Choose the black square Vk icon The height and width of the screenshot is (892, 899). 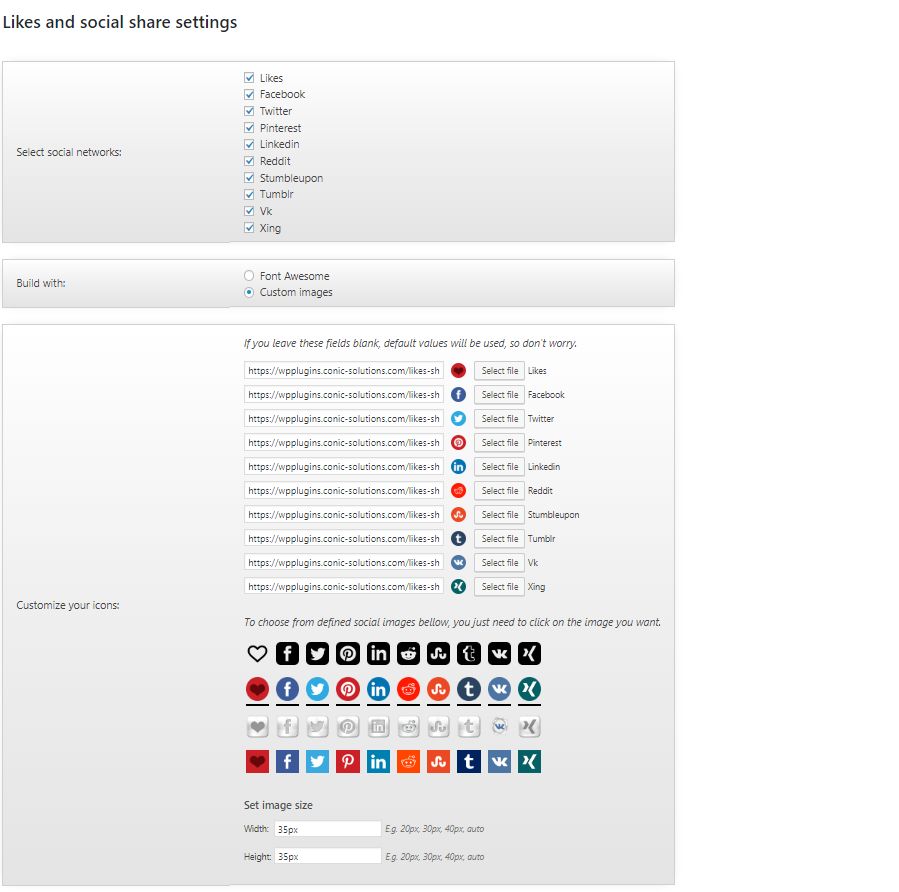[x=499, y=654]
